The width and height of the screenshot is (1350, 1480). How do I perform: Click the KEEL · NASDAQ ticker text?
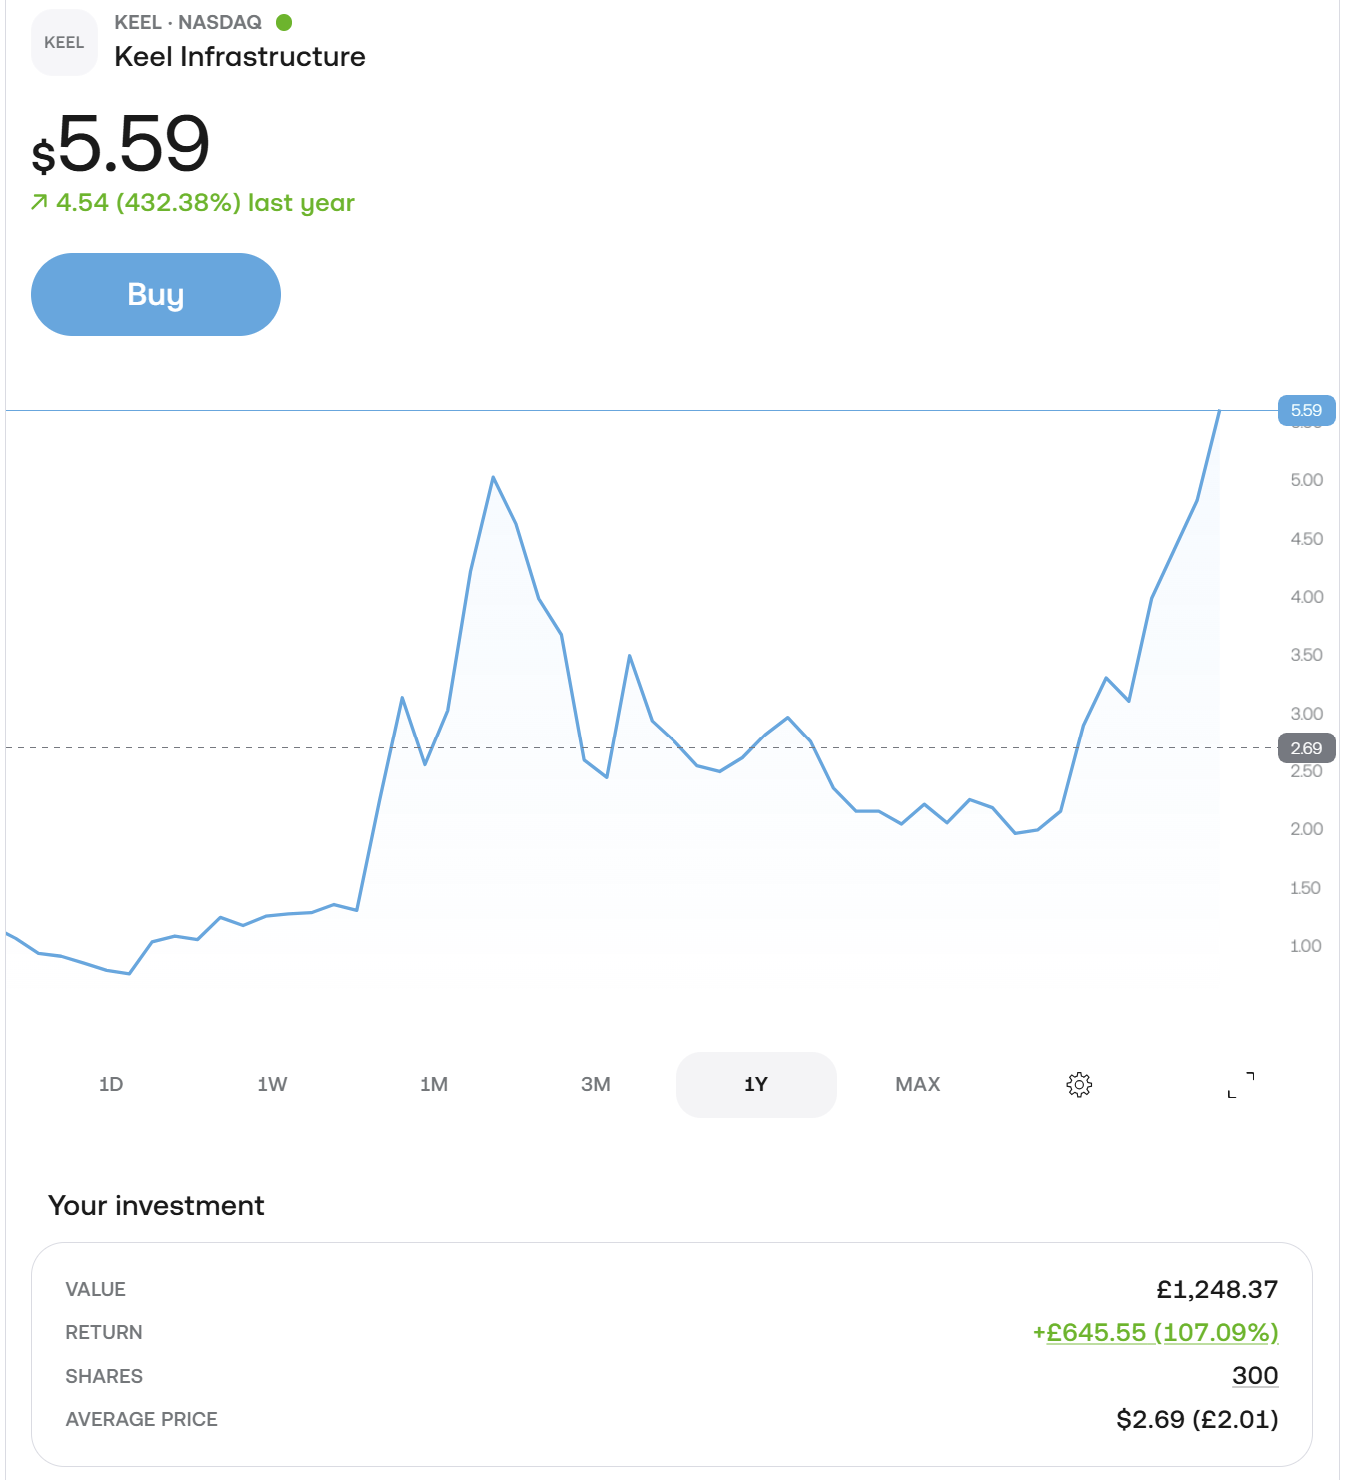188,22
